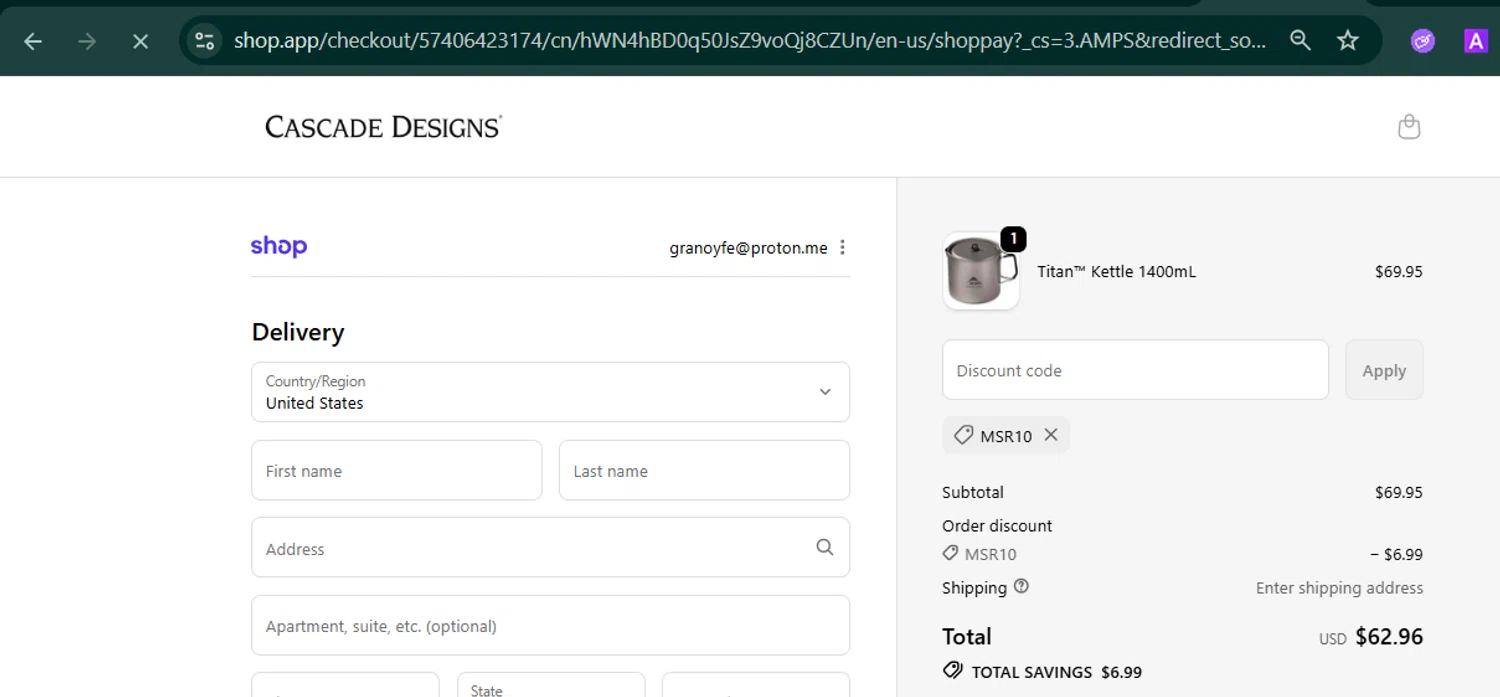Stop loading the page
The image size is (1500, 697).
pos(141,41)
